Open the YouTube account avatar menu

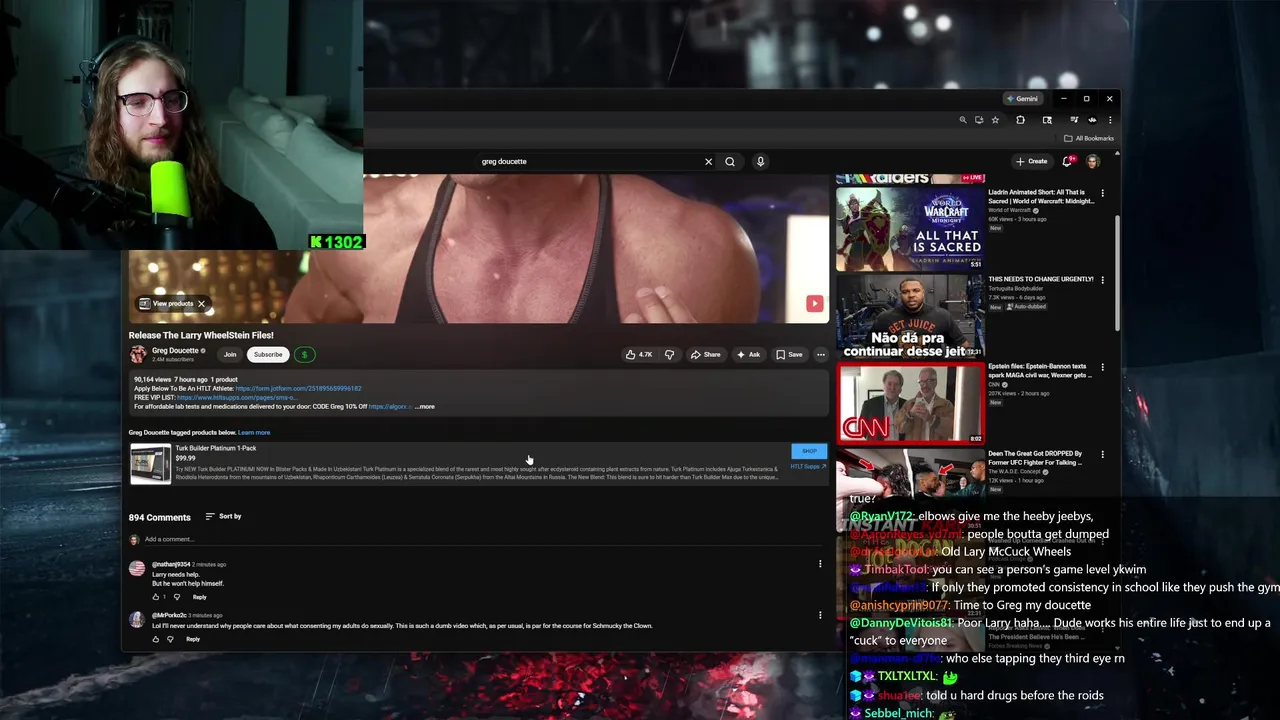pyautogui.click(x=1093, y=161)
